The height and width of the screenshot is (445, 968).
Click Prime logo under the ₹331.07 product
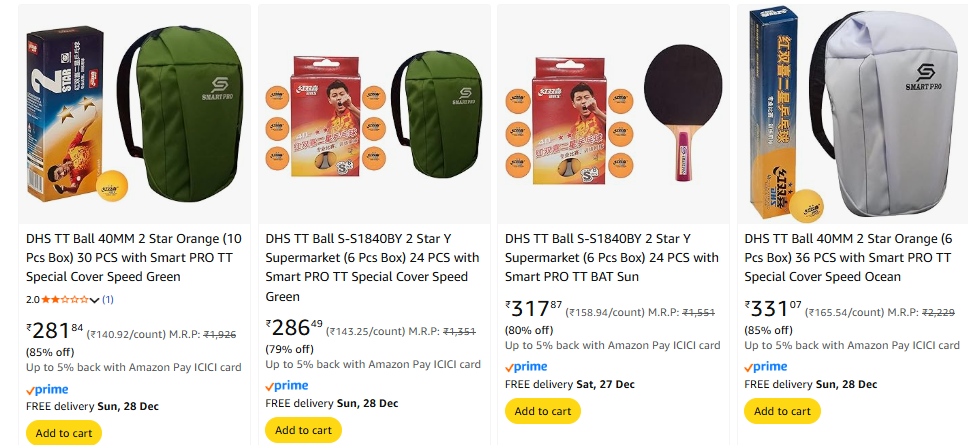[766, 367]
